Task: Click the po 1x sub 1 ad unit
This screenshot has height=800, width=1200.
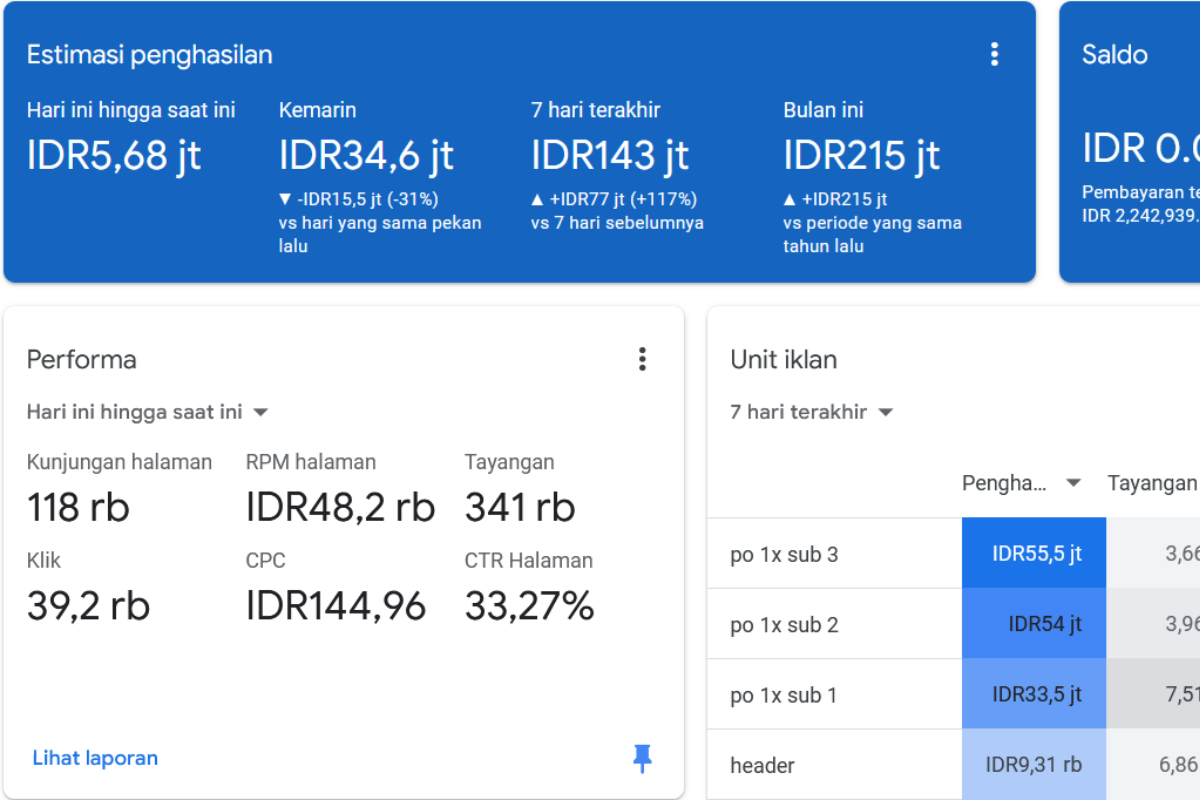Action: click(783, 695)
